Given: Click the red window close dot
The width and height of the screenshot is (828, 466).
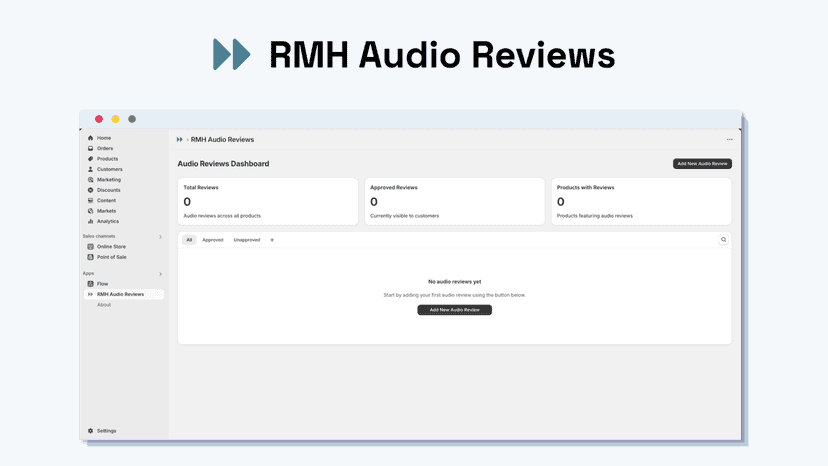Looking at the screenshot, I should 99,119.
